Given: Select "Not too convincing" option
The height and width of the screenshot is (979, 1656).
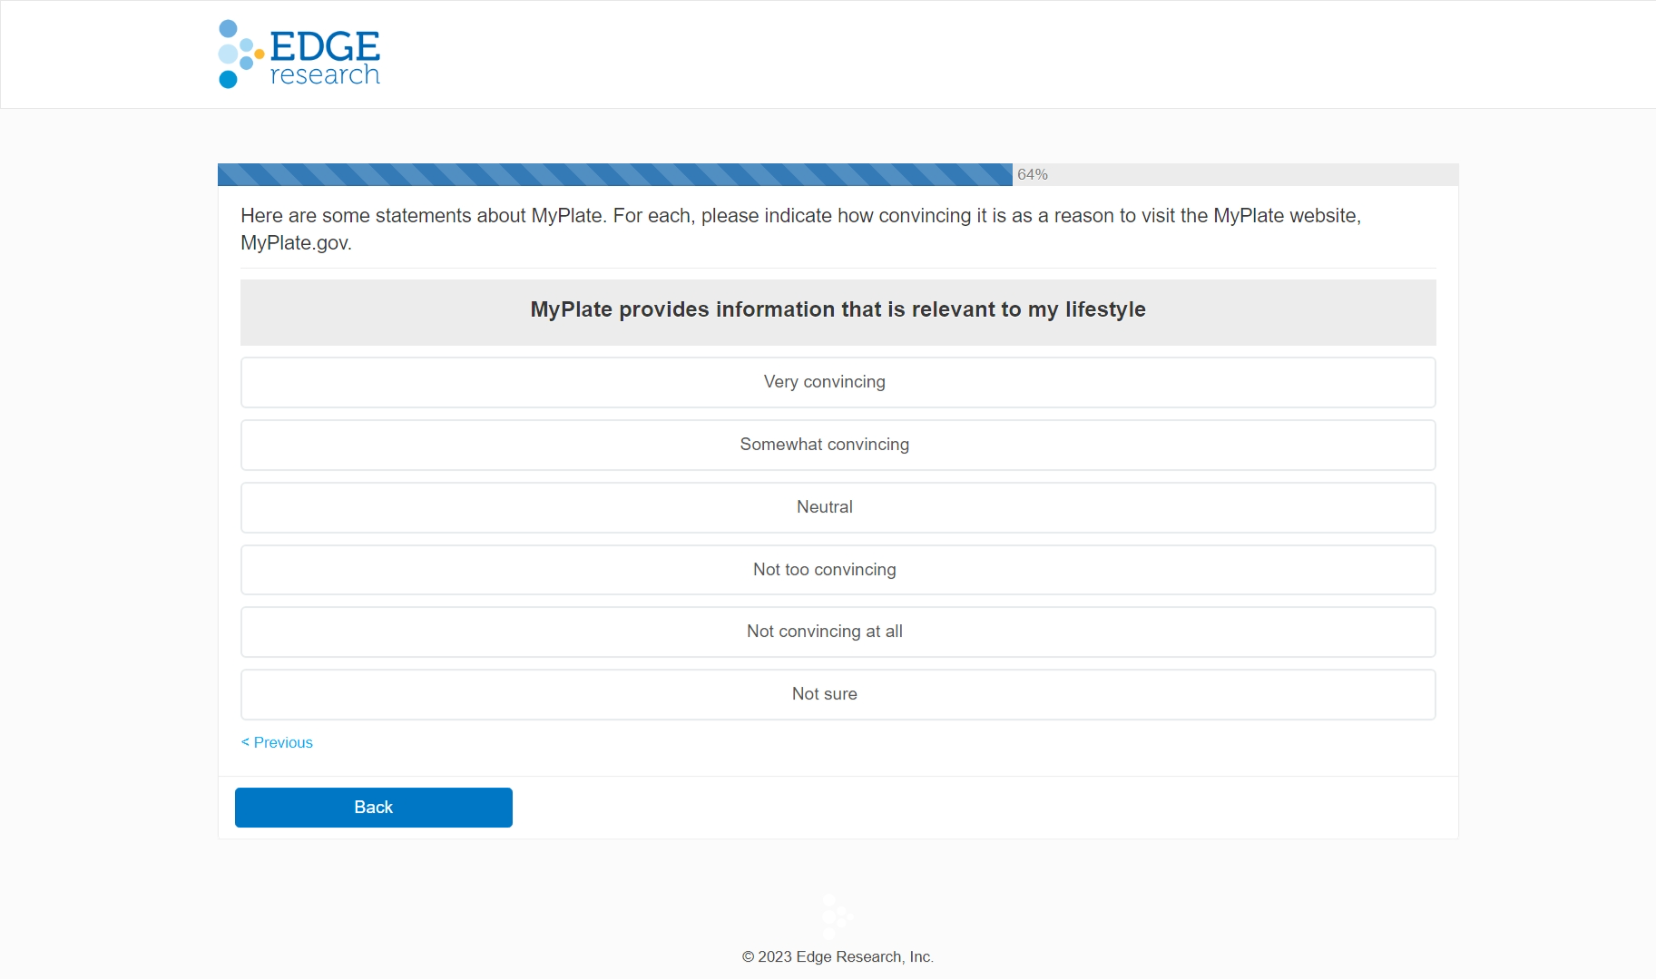Looking at the screenshot, I should 838,570.
